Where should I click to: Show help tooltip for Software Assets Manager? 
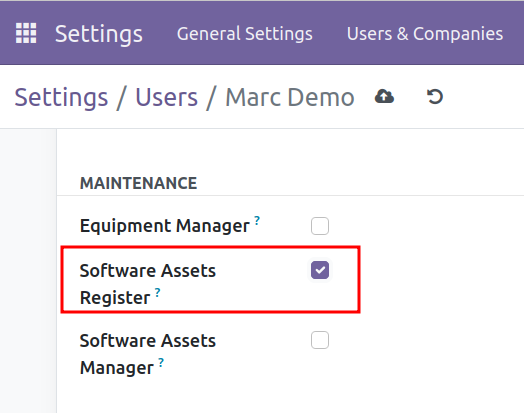coord(161,363)
